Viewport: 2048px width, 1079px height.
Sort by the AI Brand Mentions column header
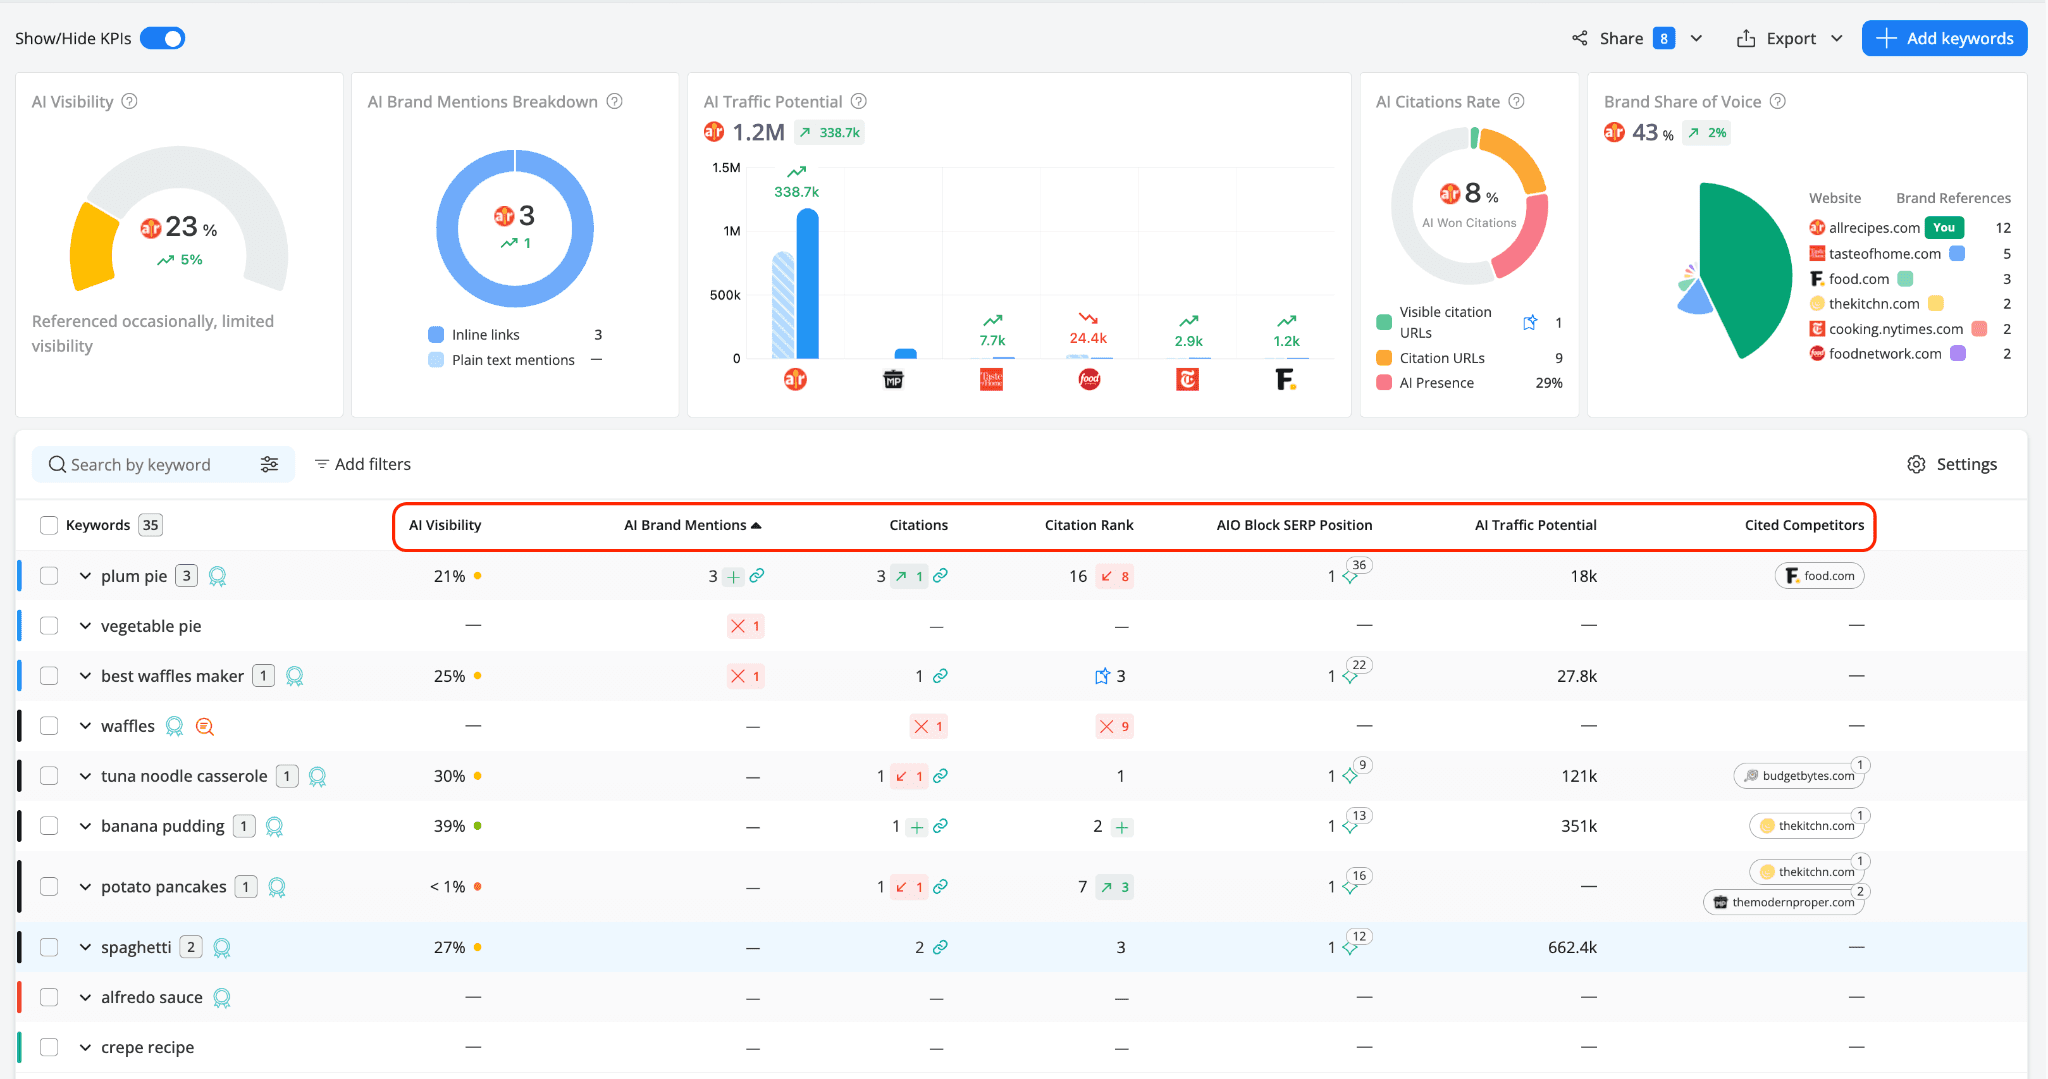[691, 524]
